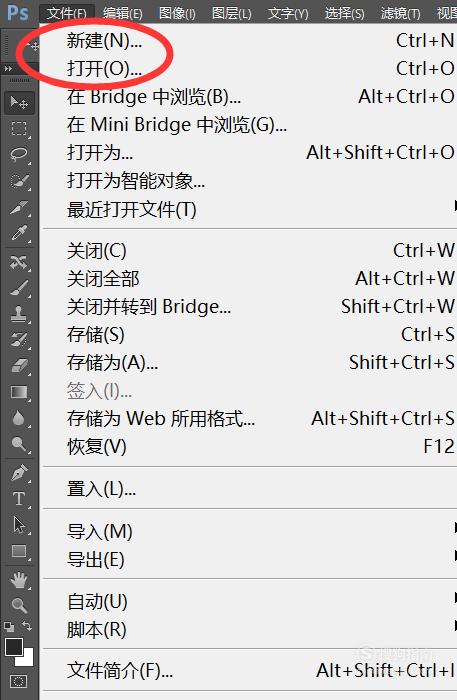Select the Rectangular Marquee tool
Image resolution: width=457 pixels, height=700 pixels.
[x=19, y=129]
